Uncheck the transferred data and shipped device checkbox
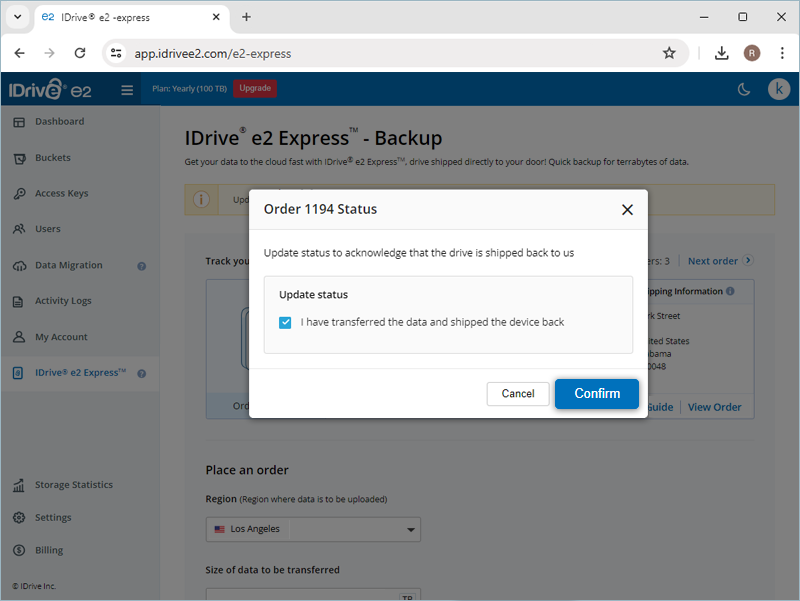800x601 pixels. tap(285, 322)
